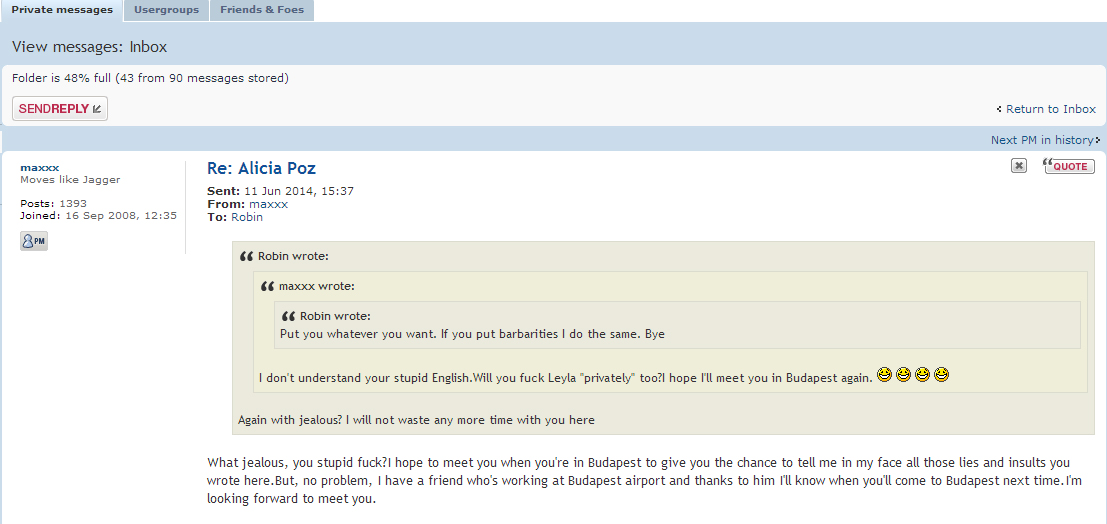Click quote mark icon beside 'maxxx wrote'
This screenshot has height=524, width=1107.
point(267,287)
